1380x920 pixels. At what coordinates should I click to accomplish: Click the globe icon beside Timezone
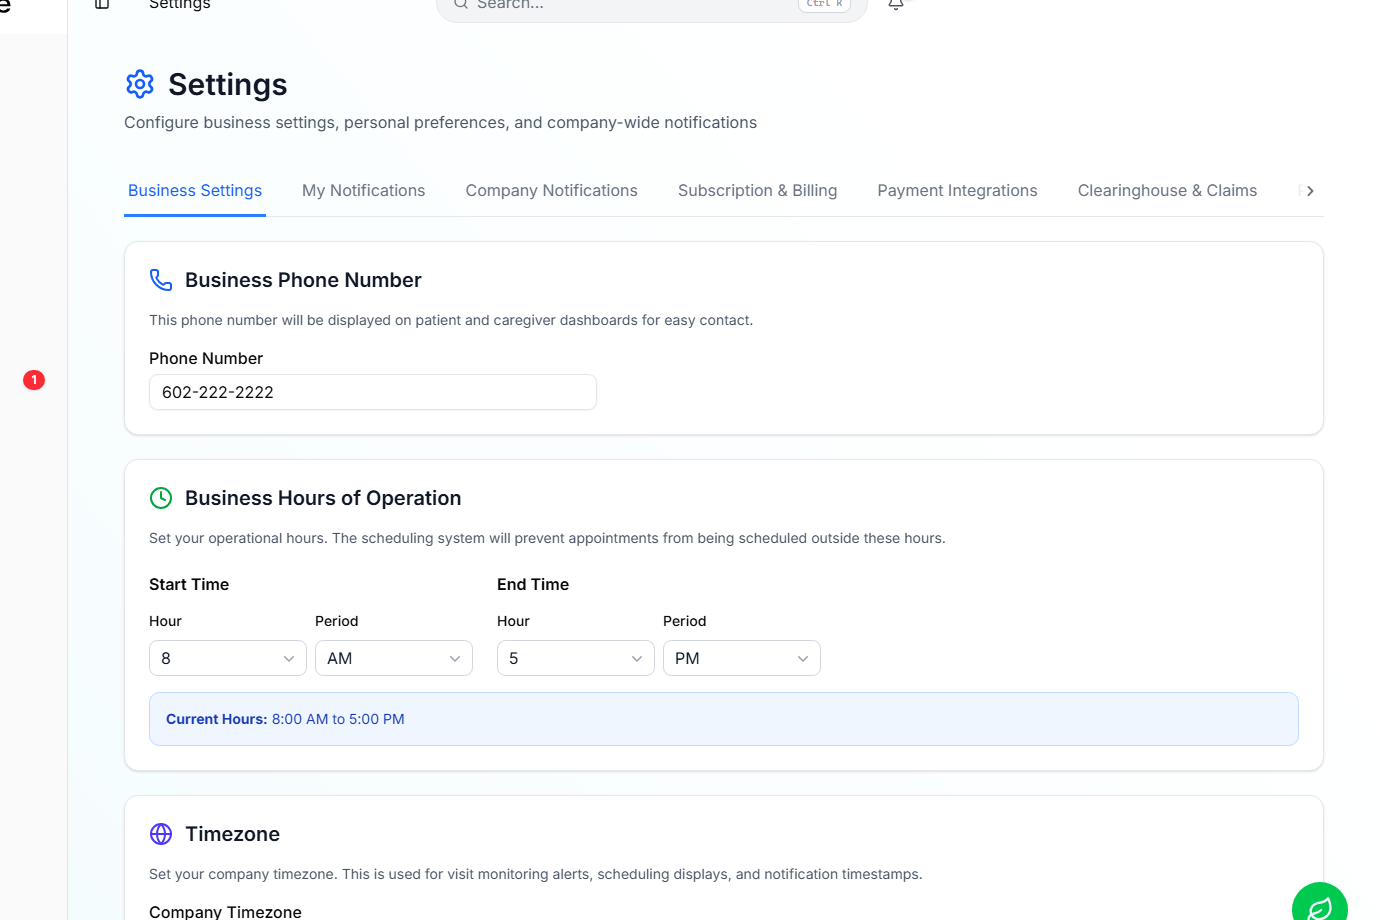(161, 834)
